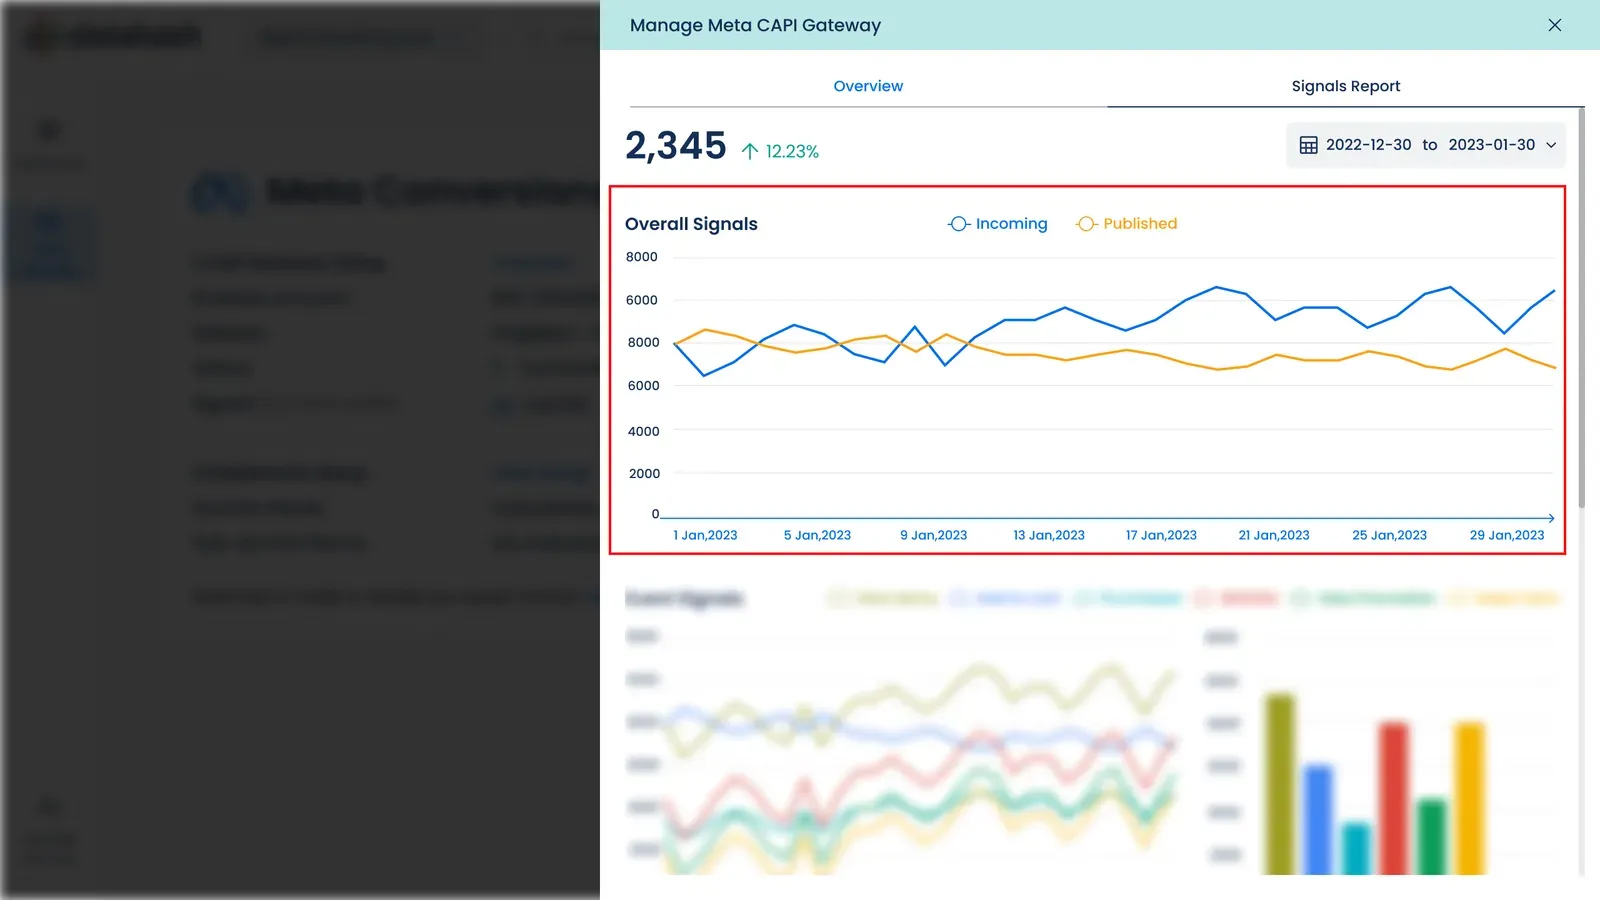The width and height of the screenshot is (1600, 900).
Task: Switch to the Overview tab
Action: point(868,86)
